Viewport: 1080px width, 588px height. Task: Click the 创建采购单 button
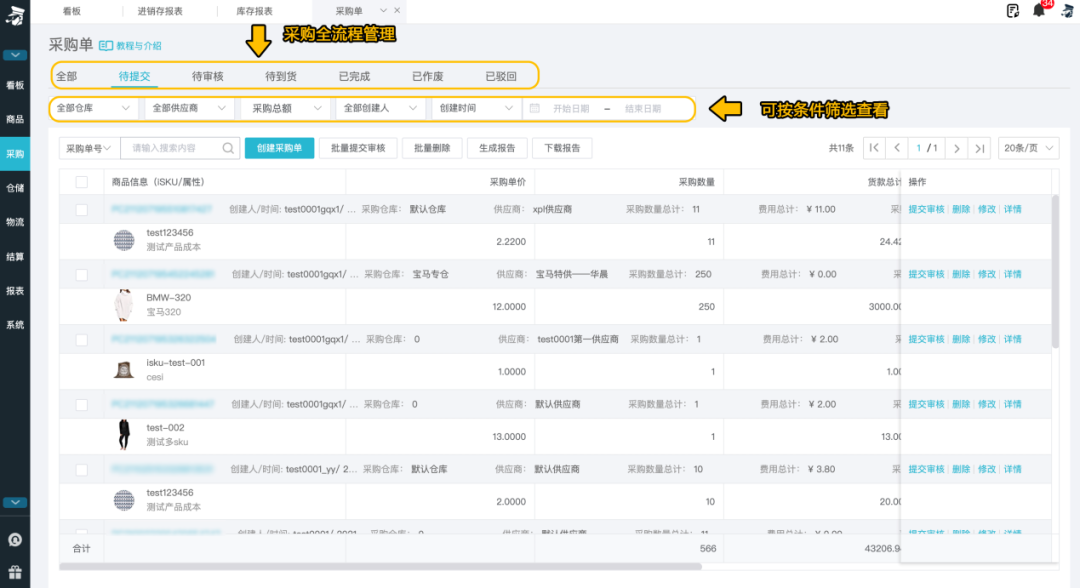coord(279,147)
